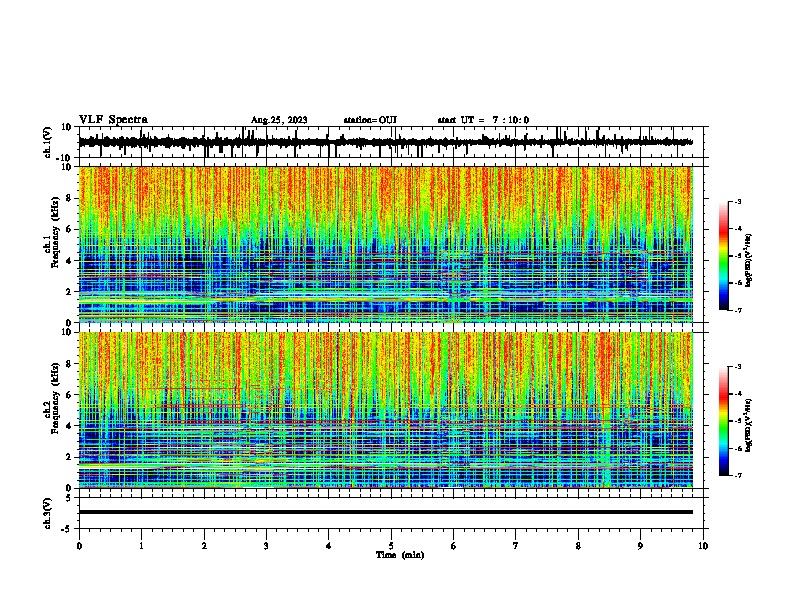Click time axis tick label "6"
Viewport: 792px width, 612px height.
454,546
